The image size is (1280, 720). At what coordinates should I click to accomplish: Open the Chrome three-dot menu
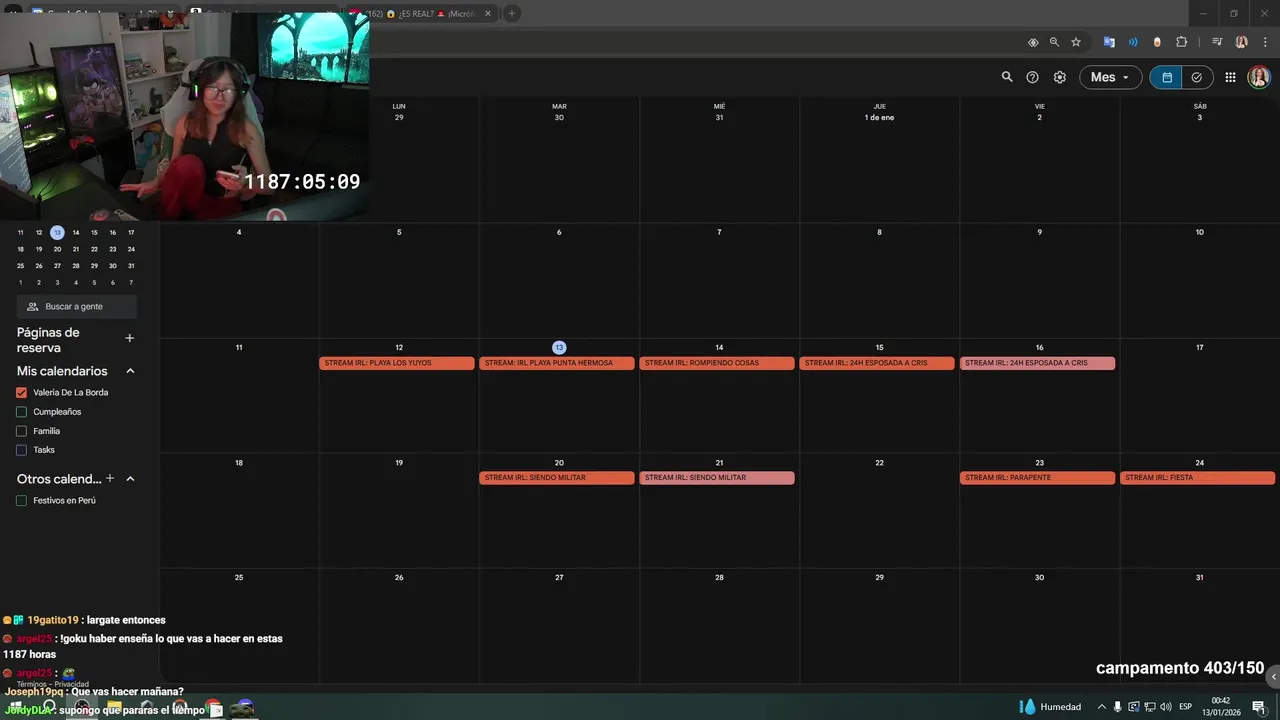click(1265, 42)
